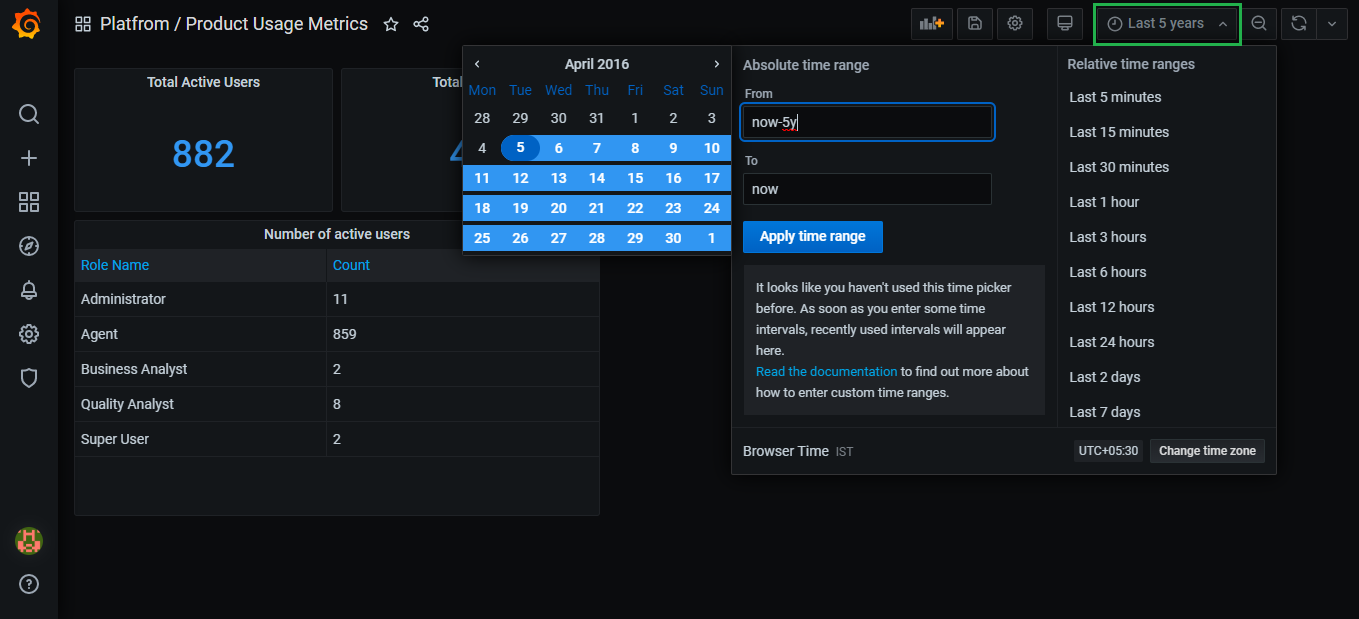Screen dimensions: 1359x619
Task: Select Last 24 hours range
Action: tap(1112, 342)
